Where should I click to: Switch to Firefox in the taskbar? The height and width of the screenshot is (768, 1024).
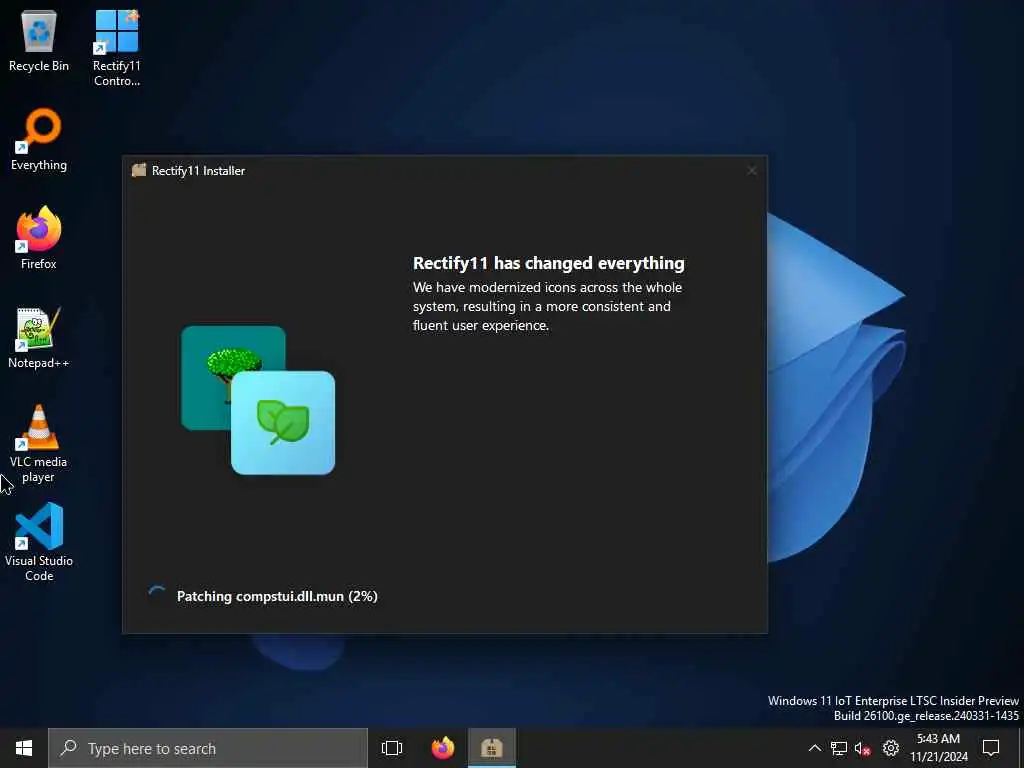[x=443, y=748]
